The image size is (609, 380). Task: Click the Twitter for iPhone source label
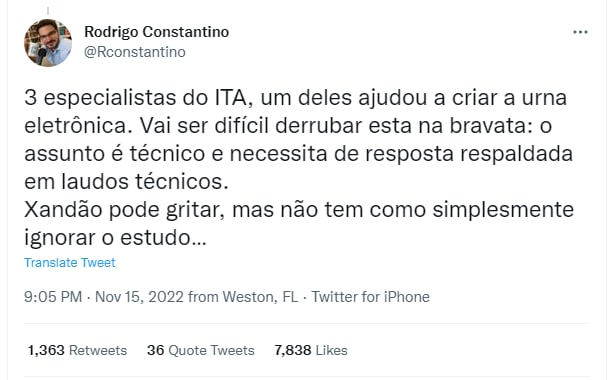click(371, 297)
